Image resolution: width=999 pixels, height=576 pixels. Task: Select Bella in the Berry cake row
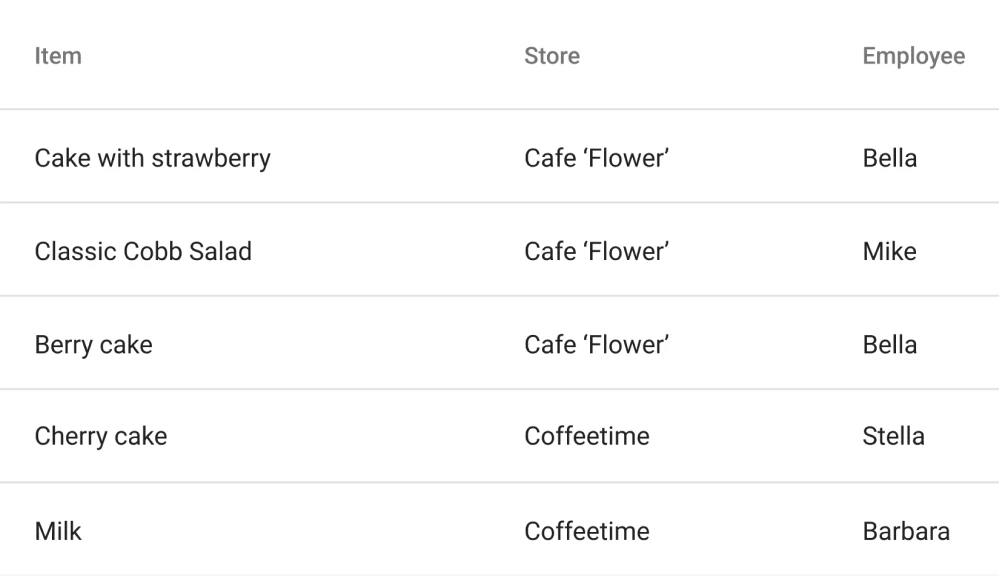point(889,345)
